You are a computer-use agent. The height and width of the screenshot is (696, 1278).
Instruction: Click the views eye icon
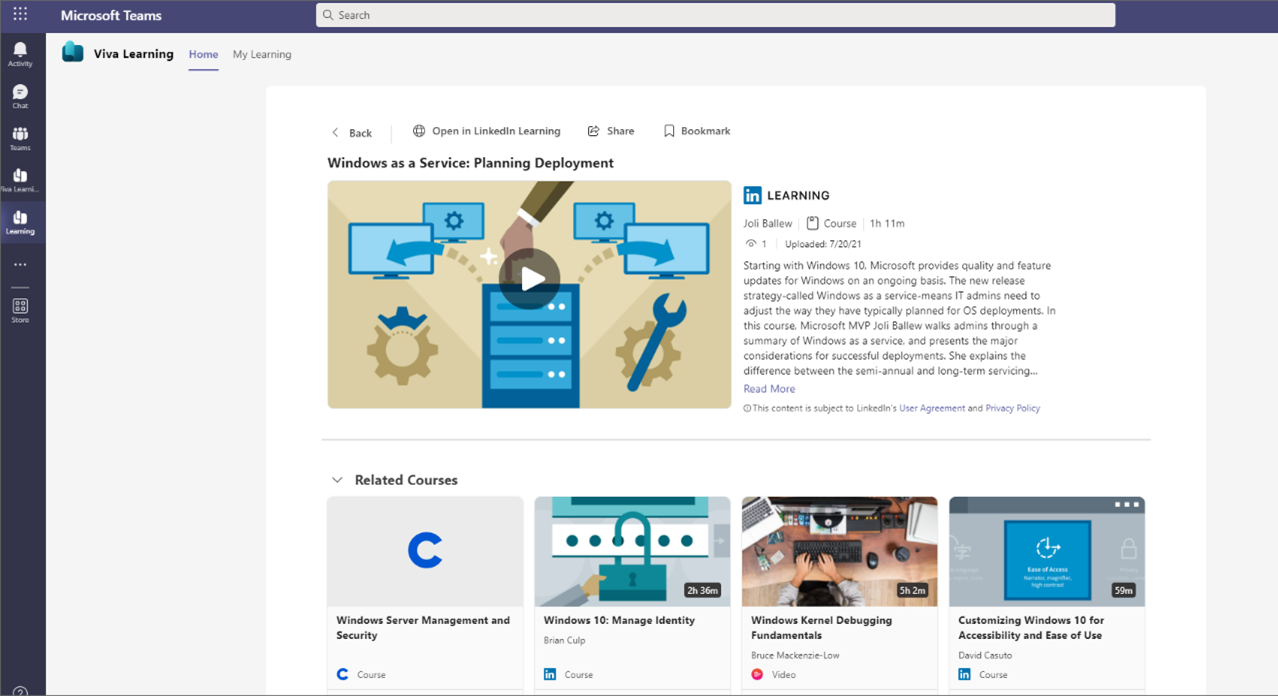click(751, 244)
